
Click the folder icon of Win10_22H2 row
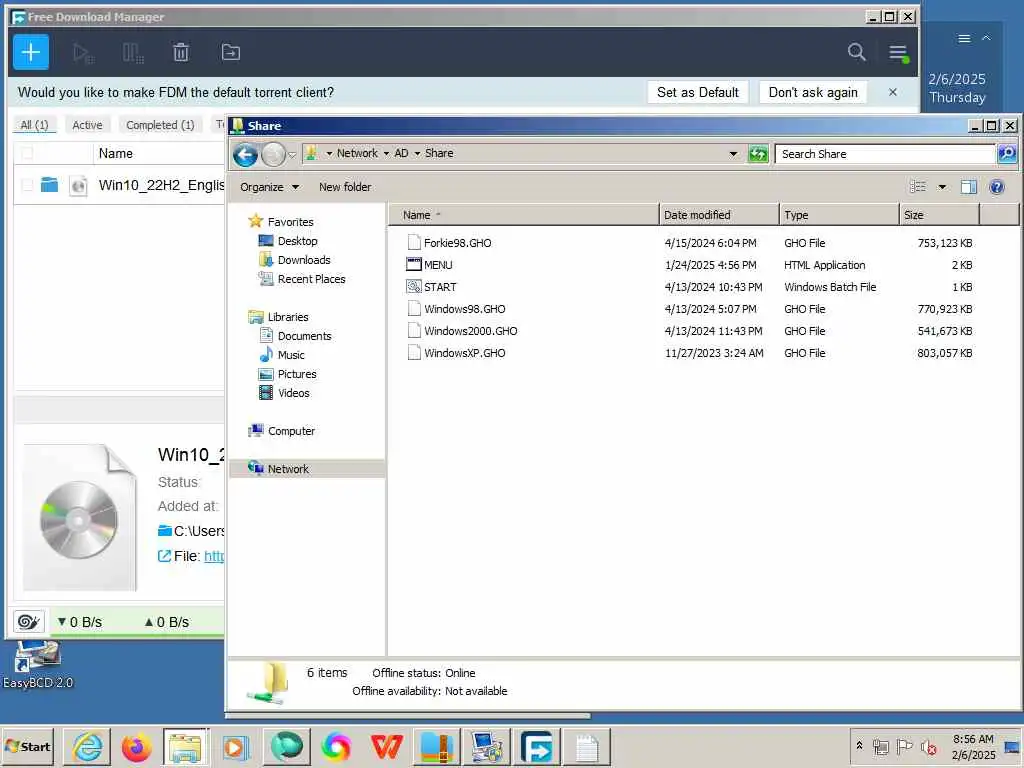coord(50,185)
